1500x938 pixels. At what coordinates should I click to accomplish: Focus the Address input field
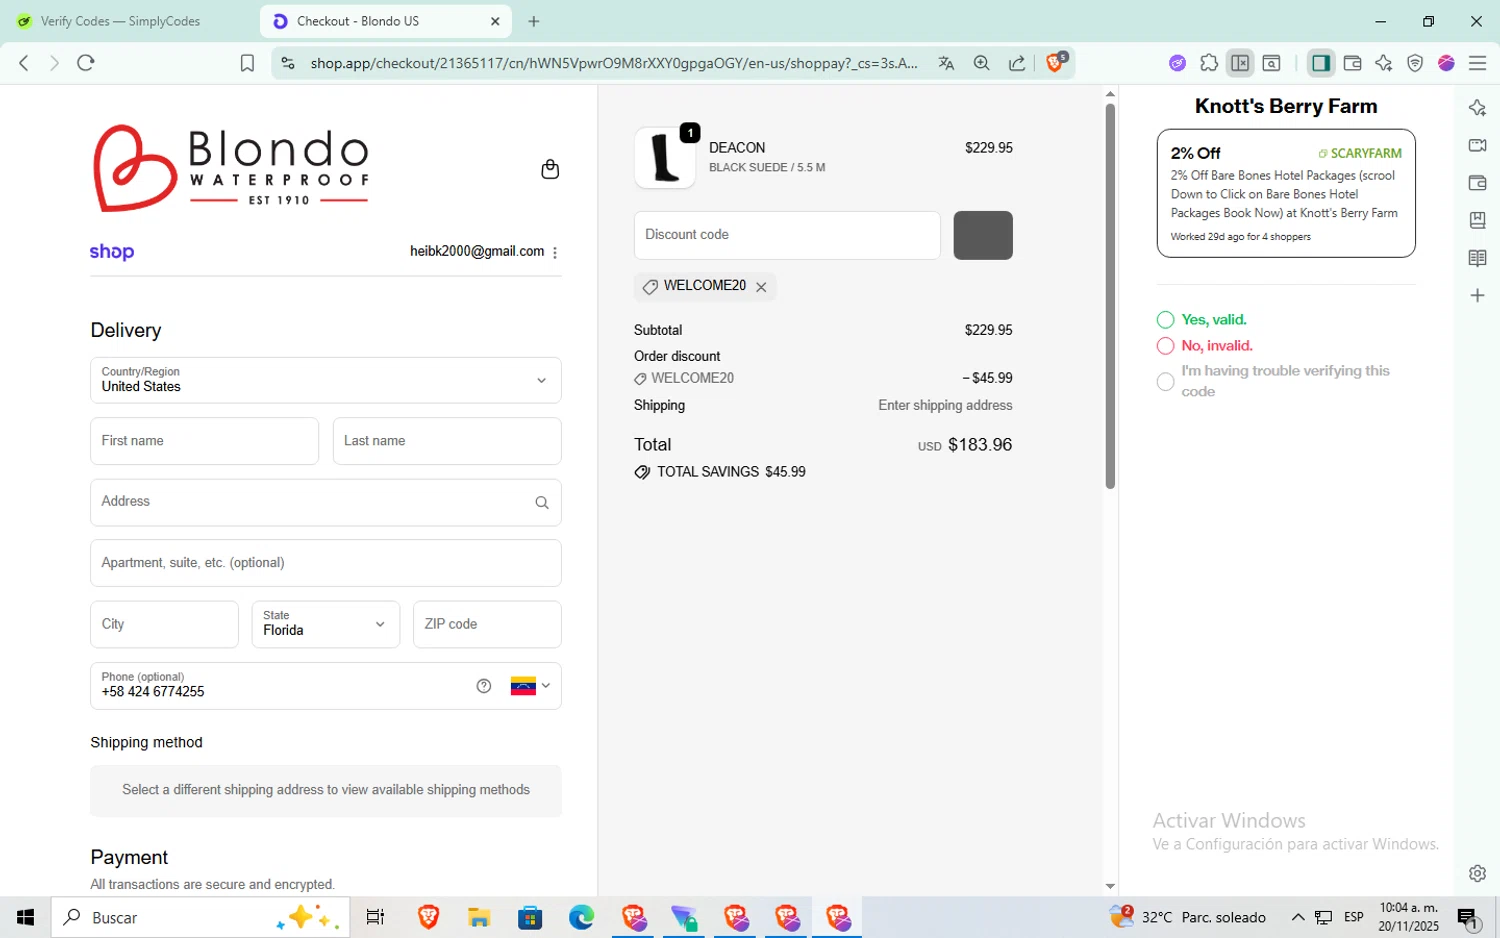pos(326,503)
